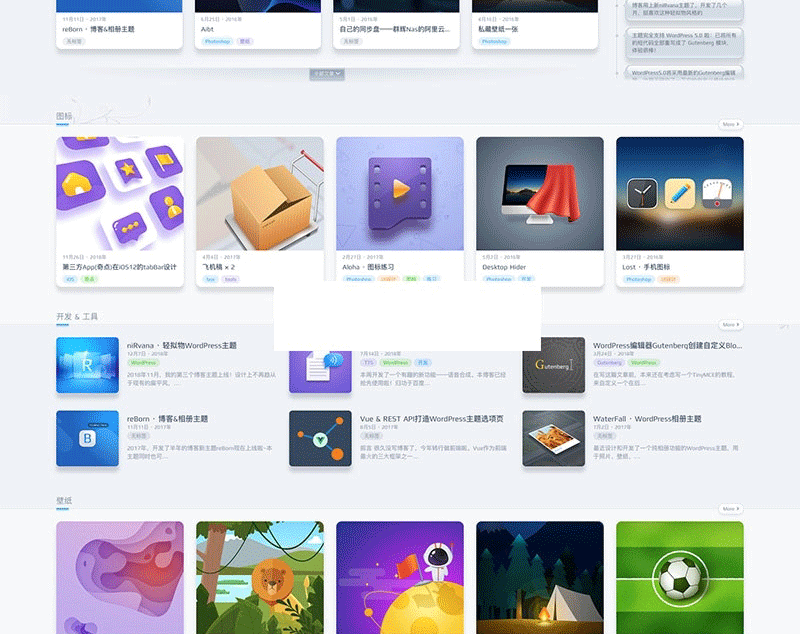Click WordPress tag under Gutenberg article

pos(643,363)
